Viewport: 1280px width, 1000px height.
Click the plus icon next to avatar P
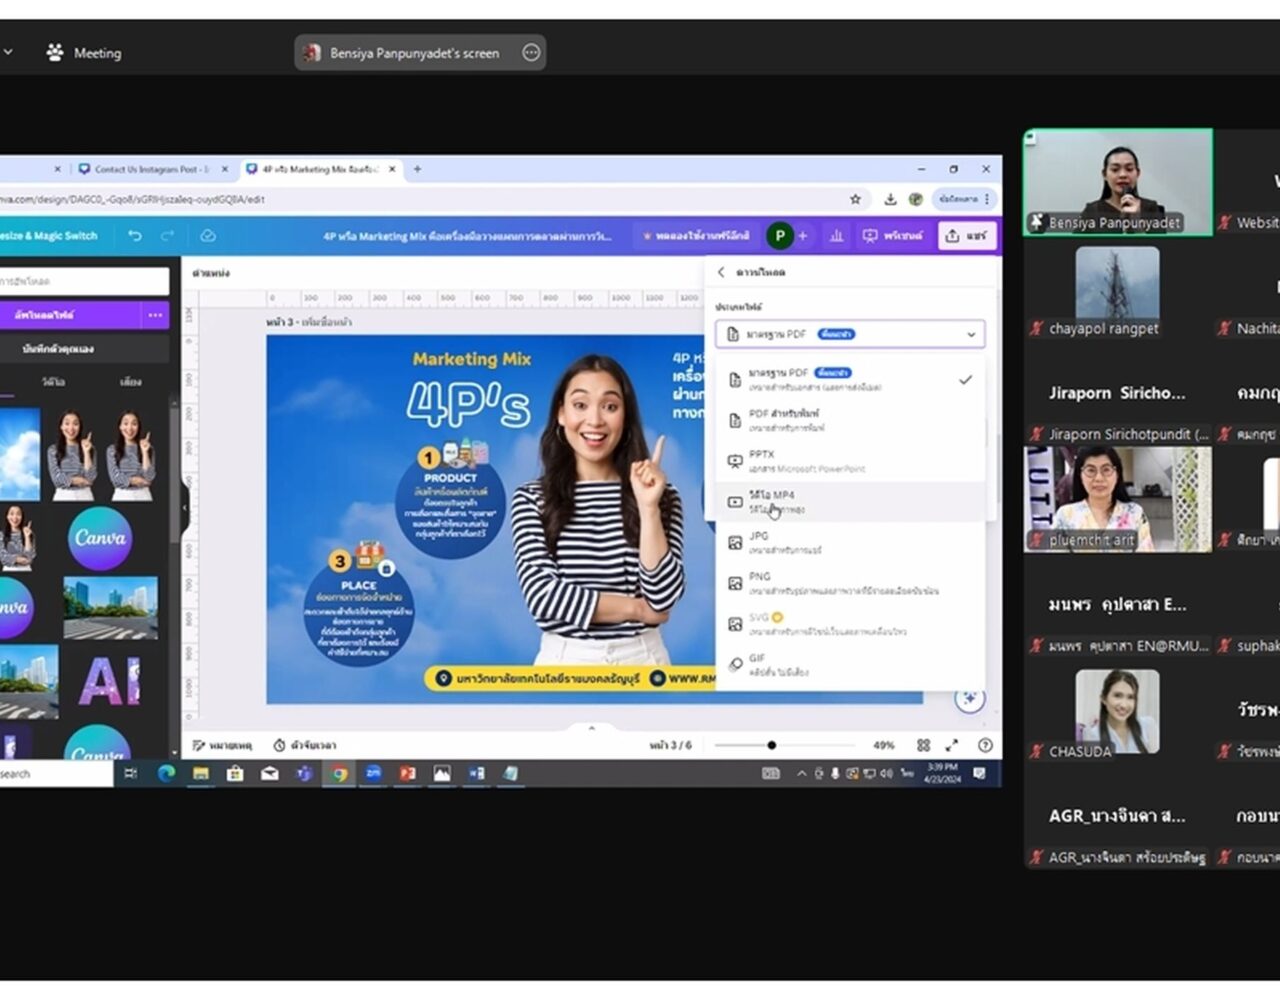[x=803, y=236]
